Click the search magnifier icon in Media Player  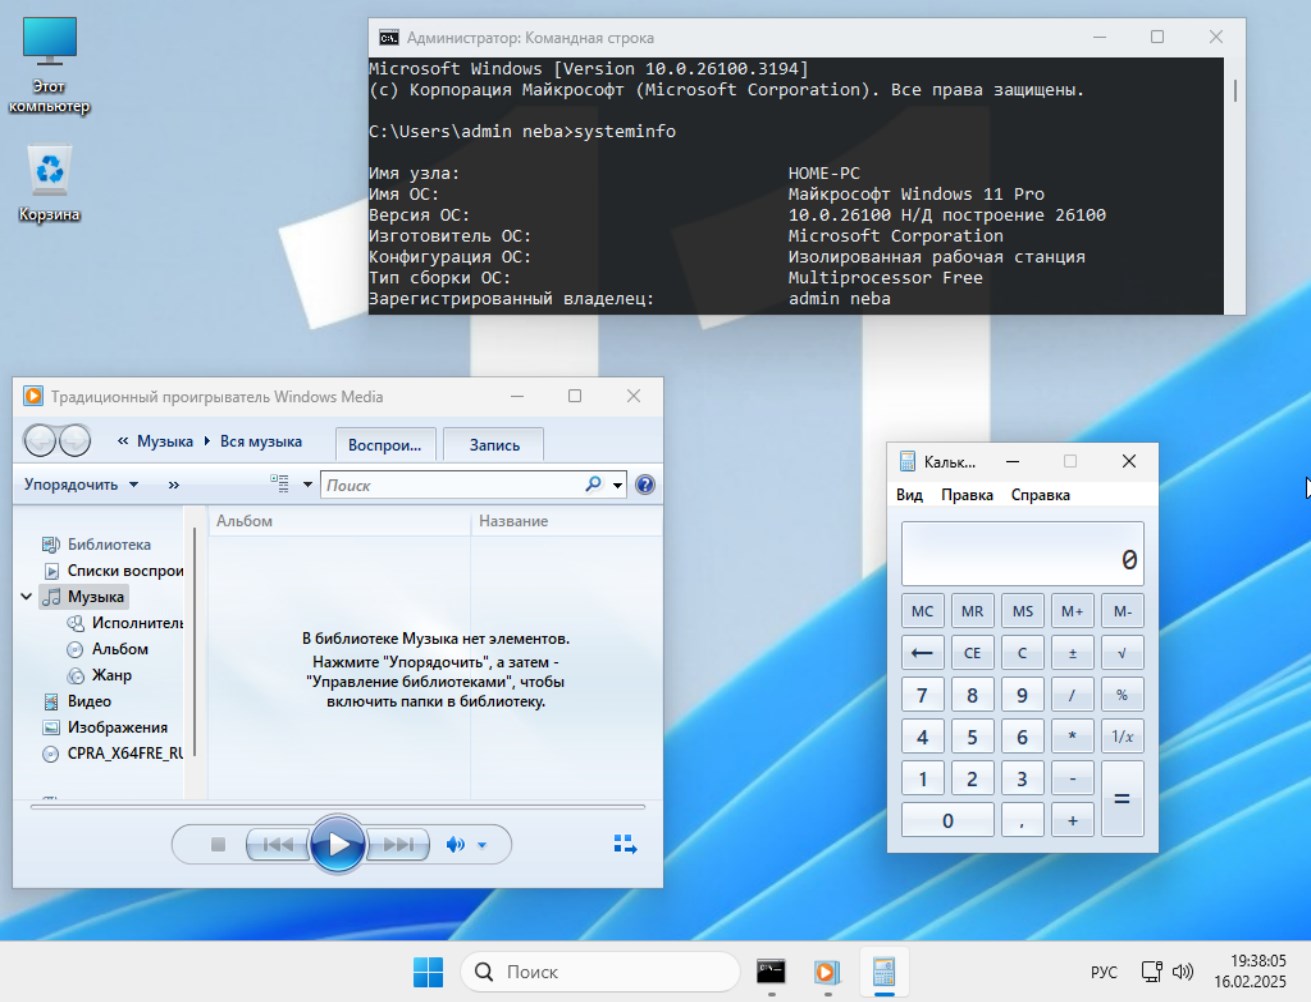coord(593,484)
